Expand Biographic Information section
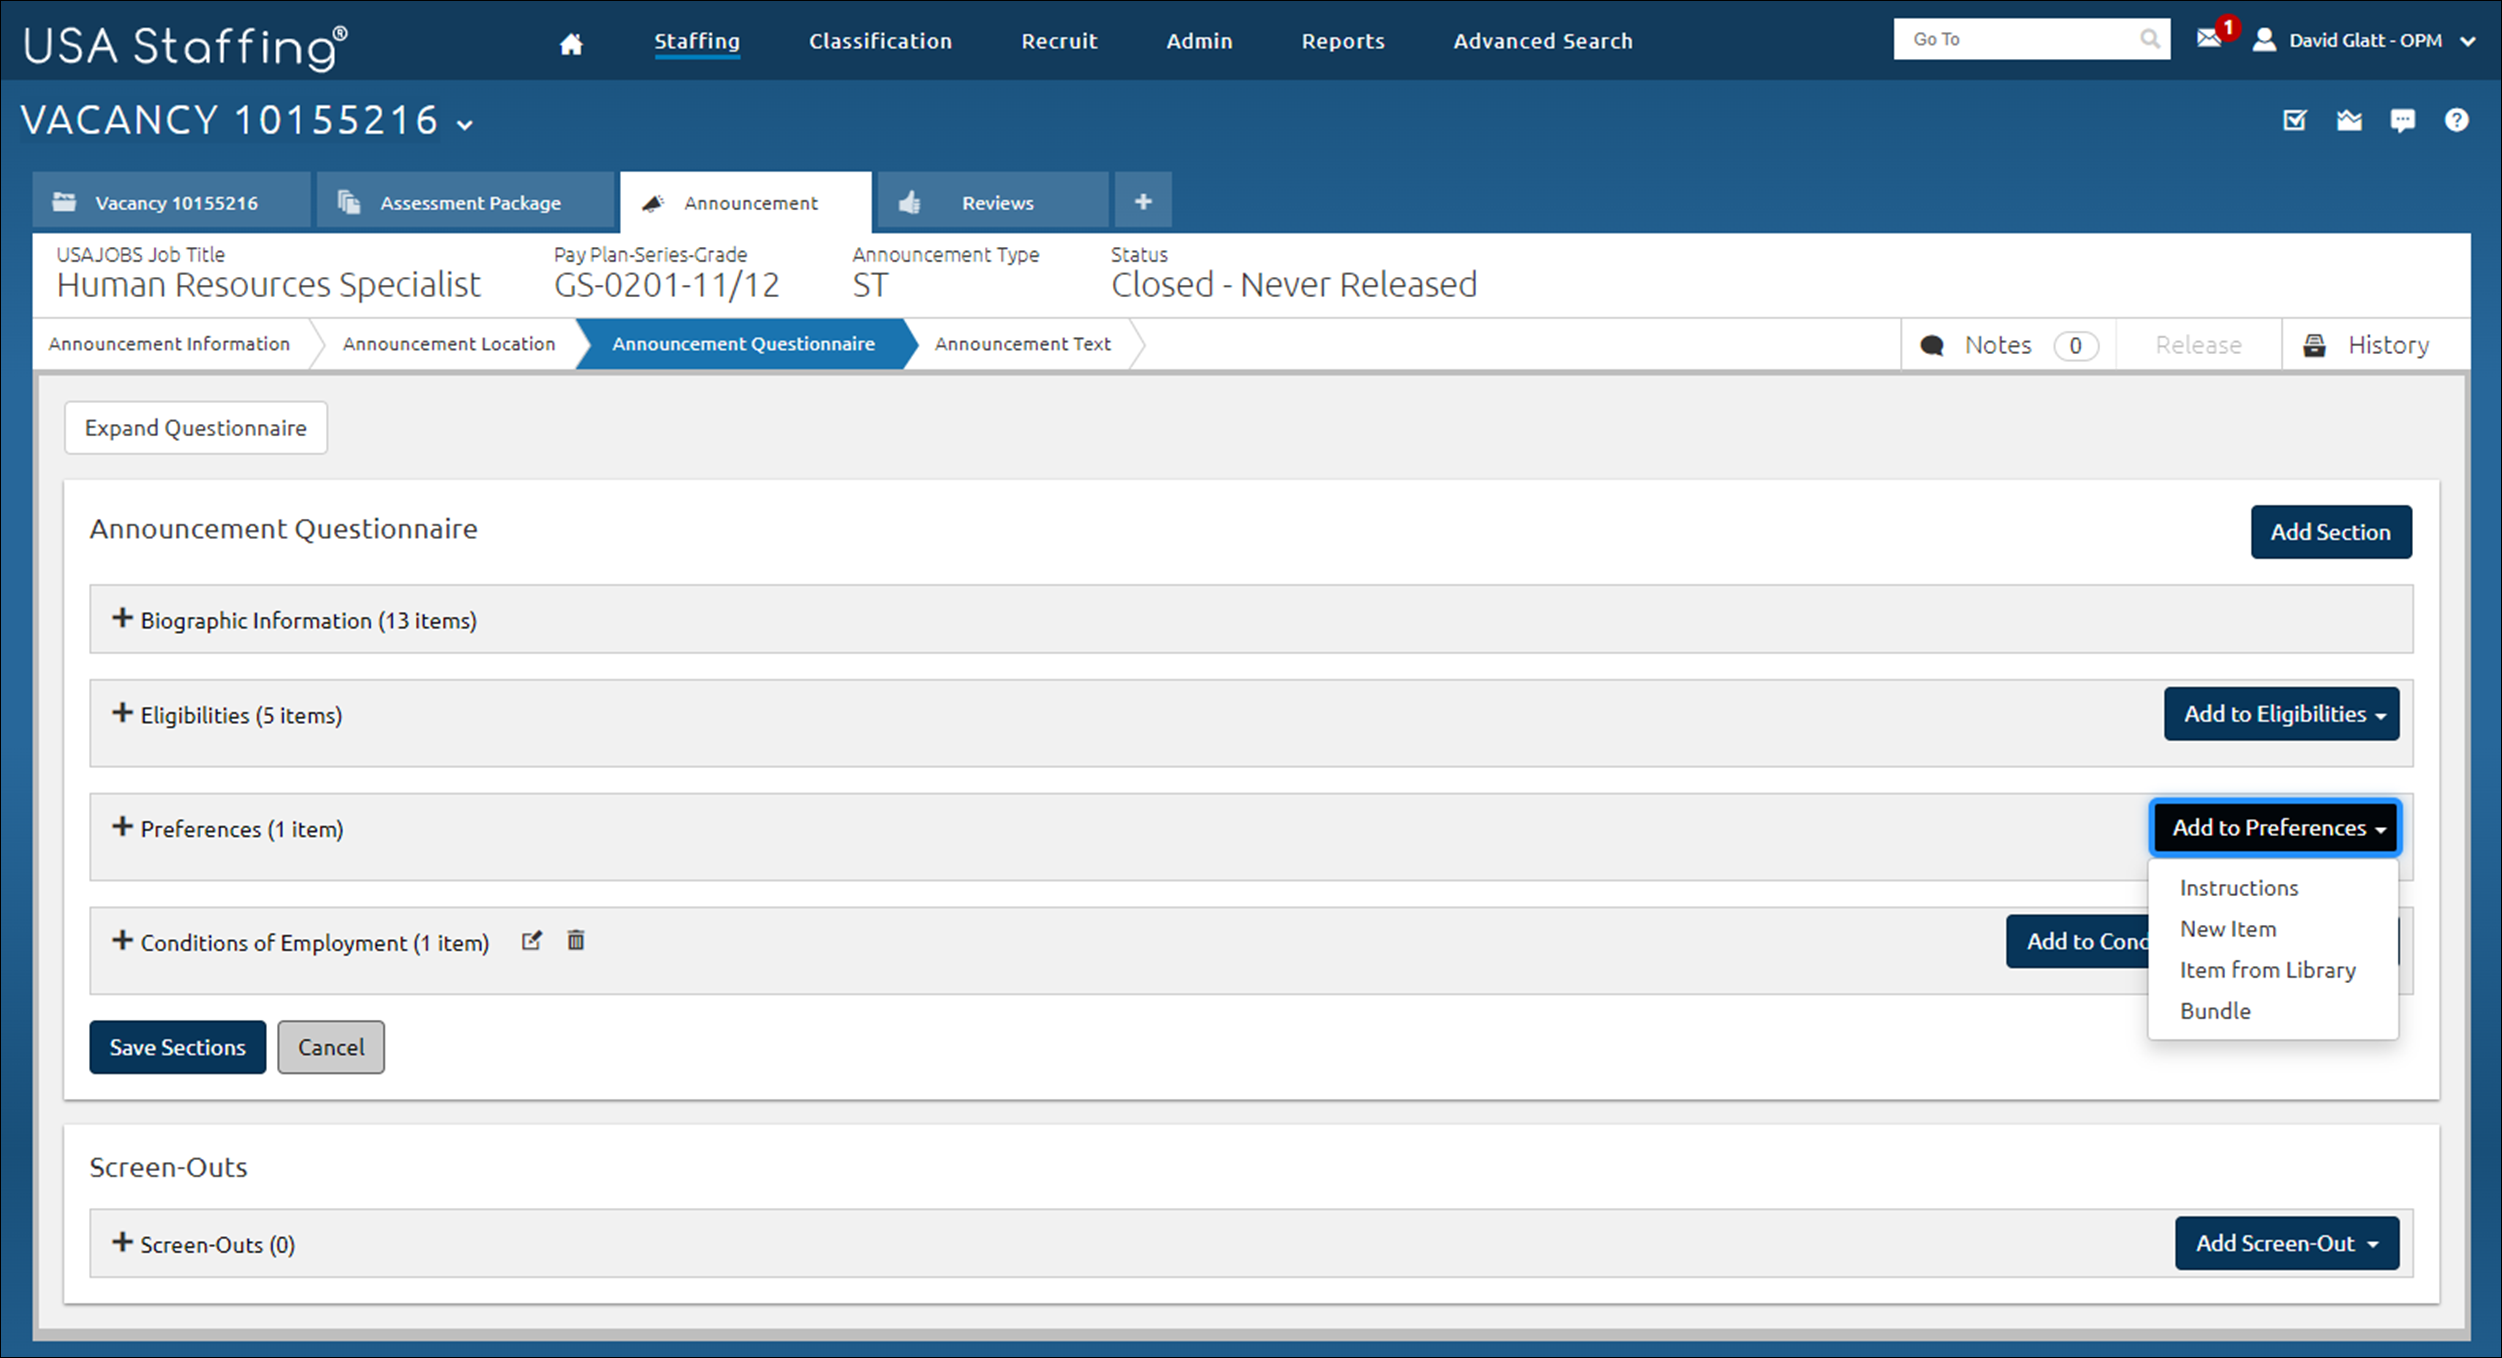This screenshot has height=1358, width=2502. 122,618
